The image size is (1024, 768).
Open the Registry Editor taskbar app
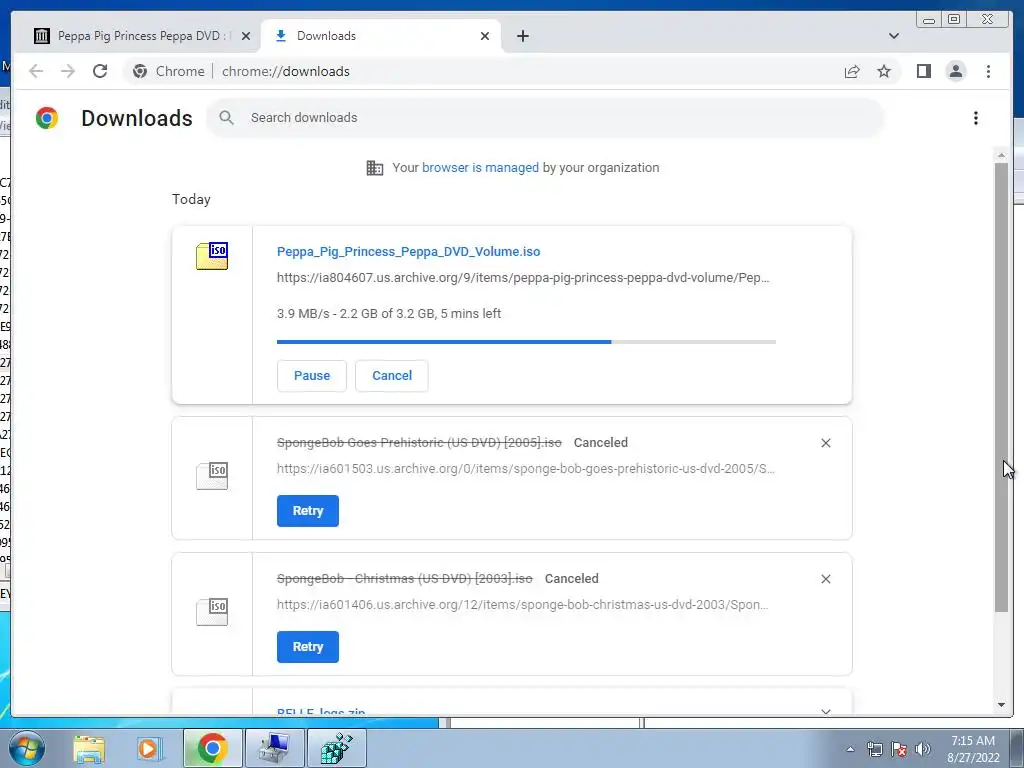[336, 748]
